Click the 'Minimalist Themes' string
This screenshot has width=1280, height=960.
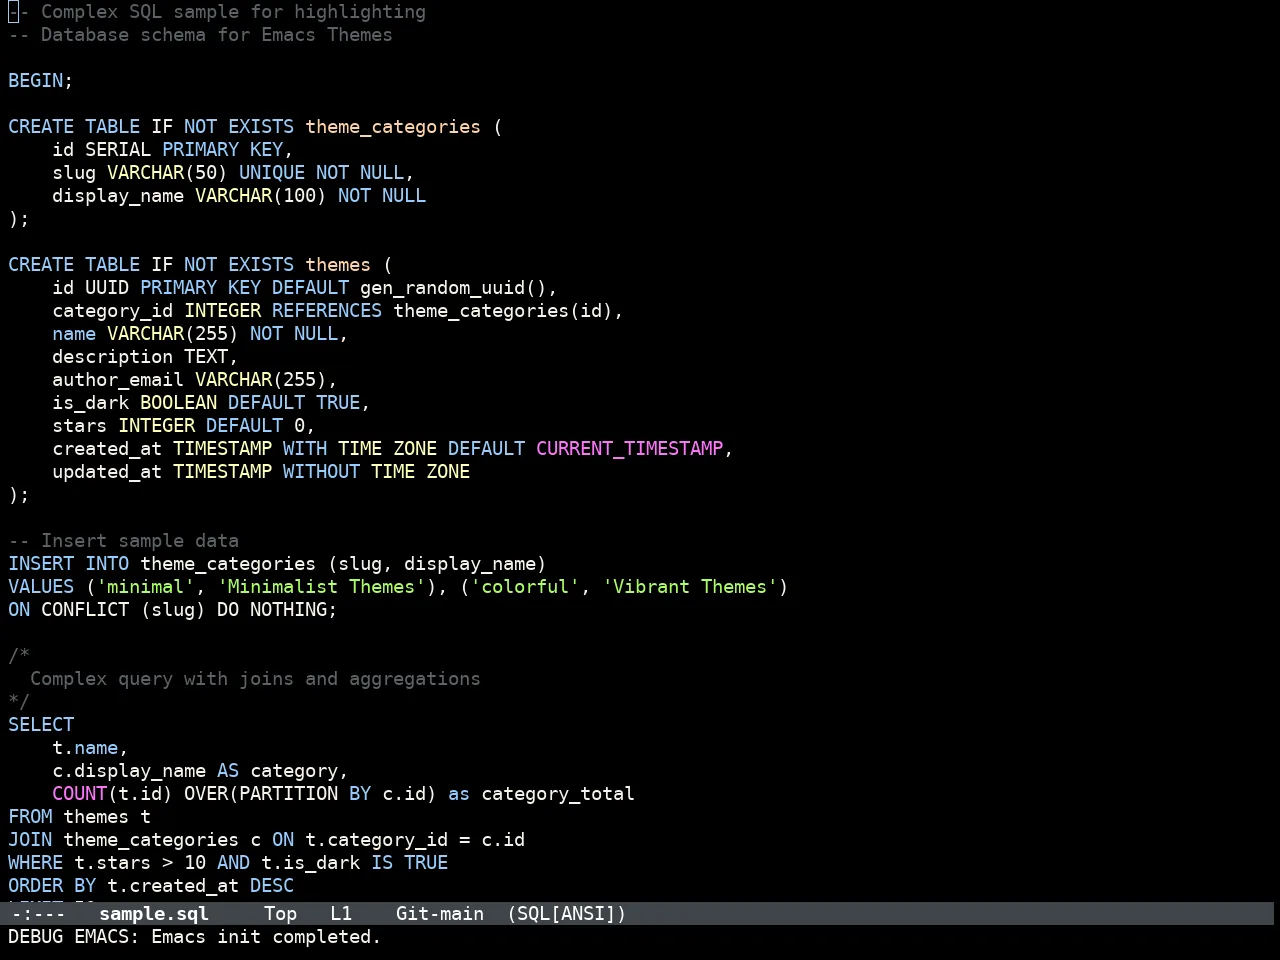(321, 587)
